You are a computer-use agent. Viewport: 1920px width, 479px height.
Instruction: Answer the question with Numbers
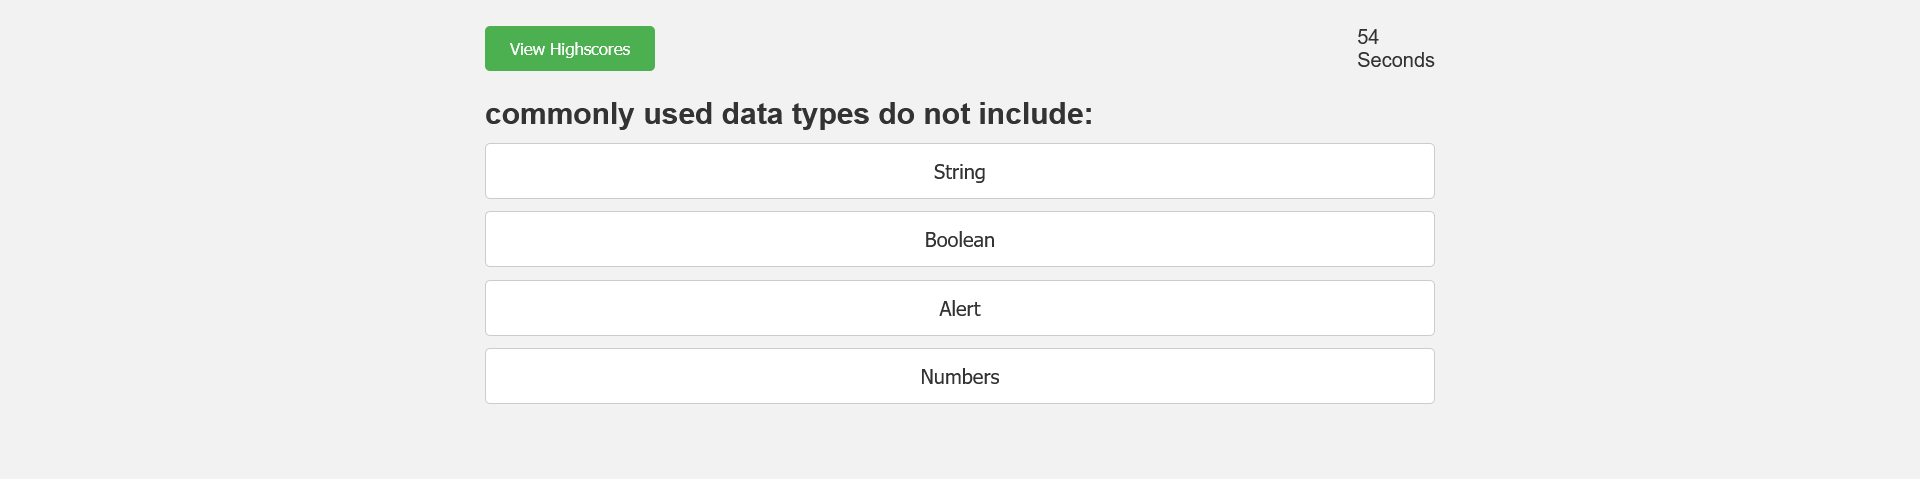click(959, 377)
